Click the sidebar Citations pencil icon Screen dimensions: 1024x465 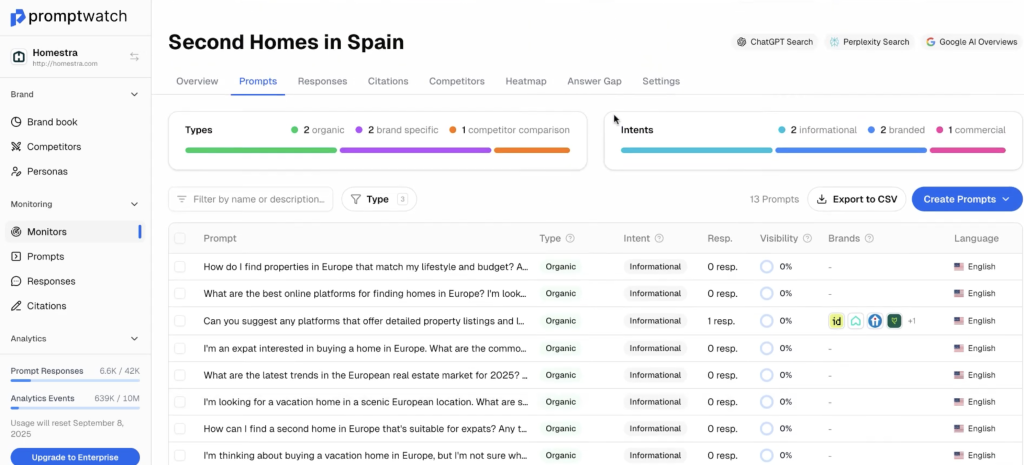click(16, 306)
